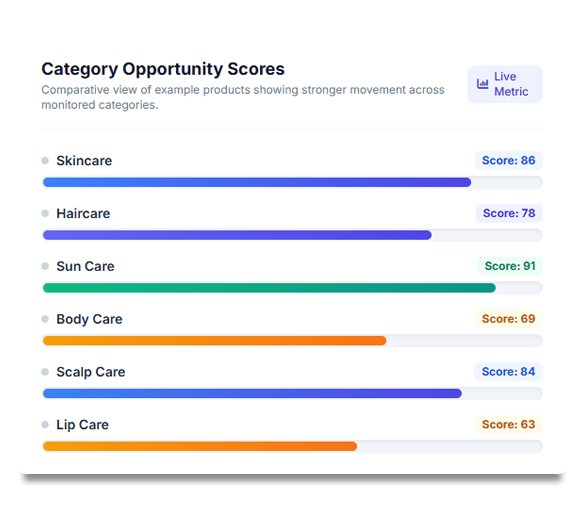This screenshot has height=505, width=585.
Task: Click the orange Score: 69 badge
Action: coord(509,319)
